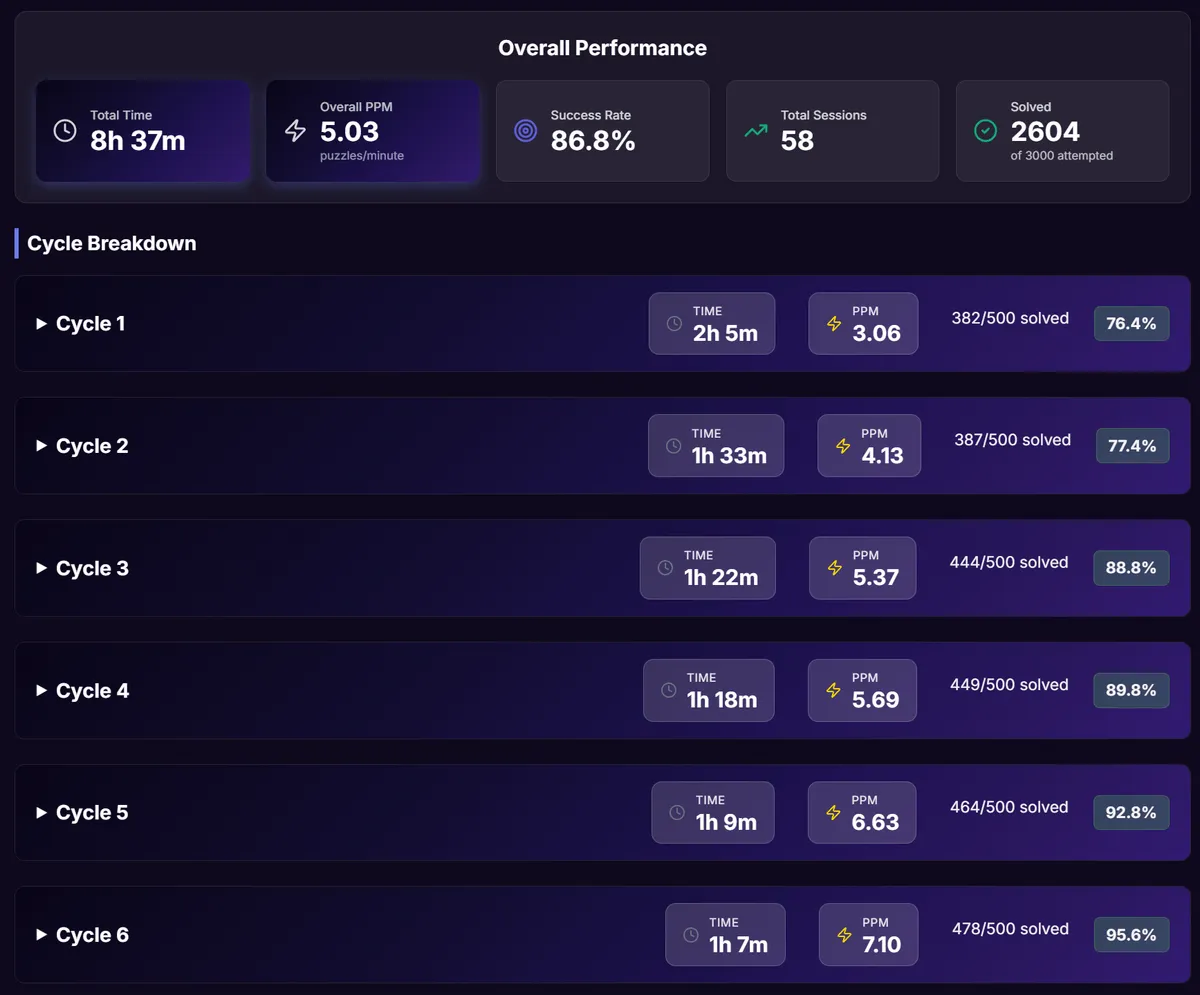Expand the Cycle 2 row arrow
This screenshot has height=995, width=1200.
click(41, 446)
